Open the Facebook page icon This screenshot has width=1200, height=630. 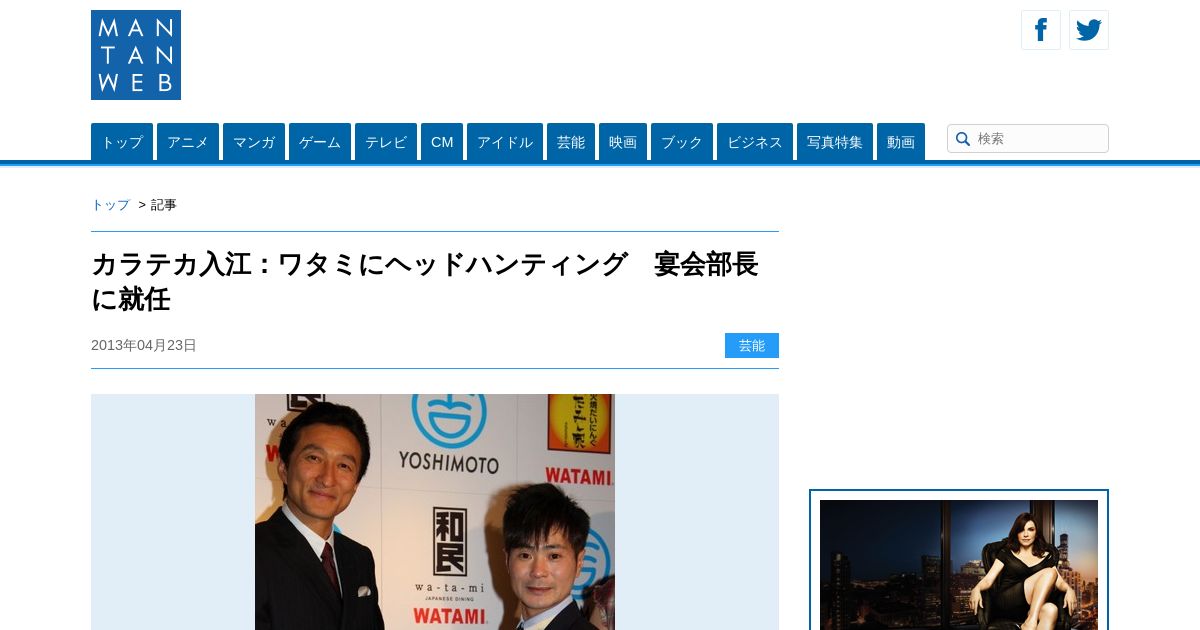coord(1041,30)
